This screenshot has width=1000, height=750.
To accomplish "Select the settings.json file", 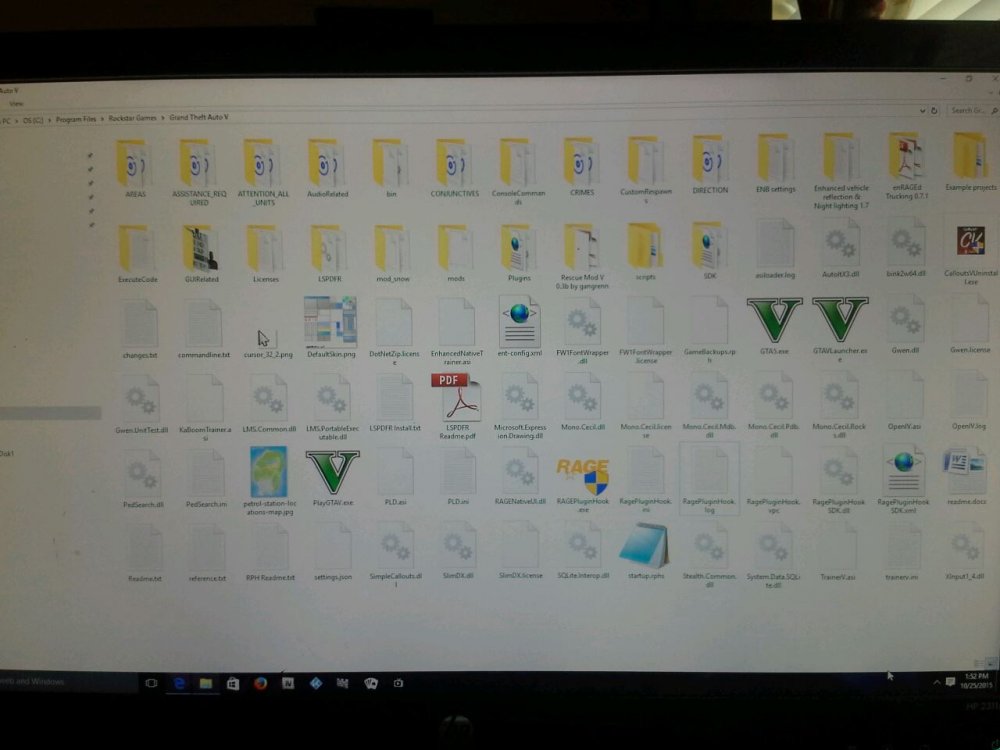I will pyautogui.click(x=332, y=553).
